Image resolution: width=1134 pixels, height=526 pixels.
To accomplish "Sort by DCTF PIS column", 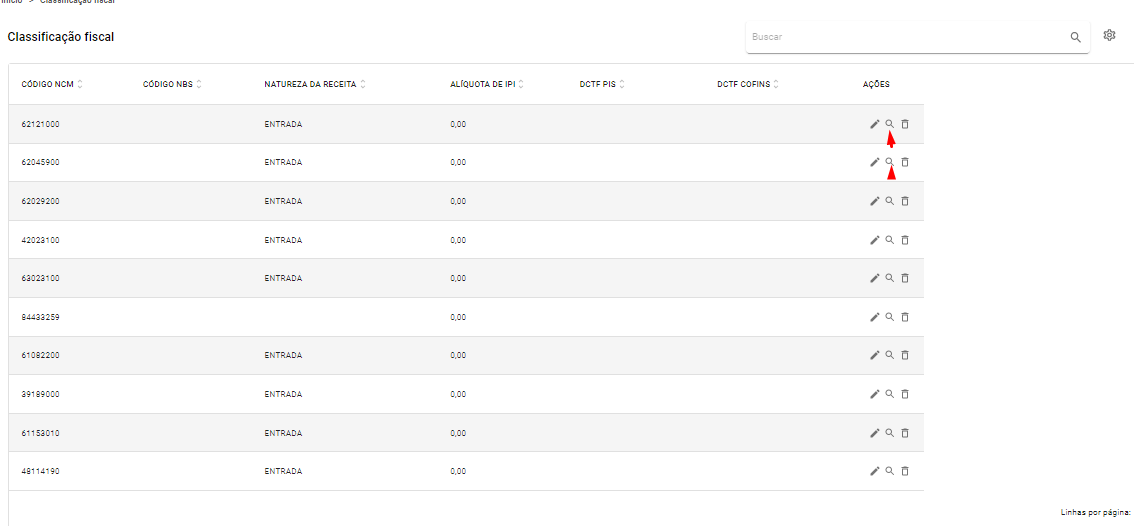I will 622,85.
